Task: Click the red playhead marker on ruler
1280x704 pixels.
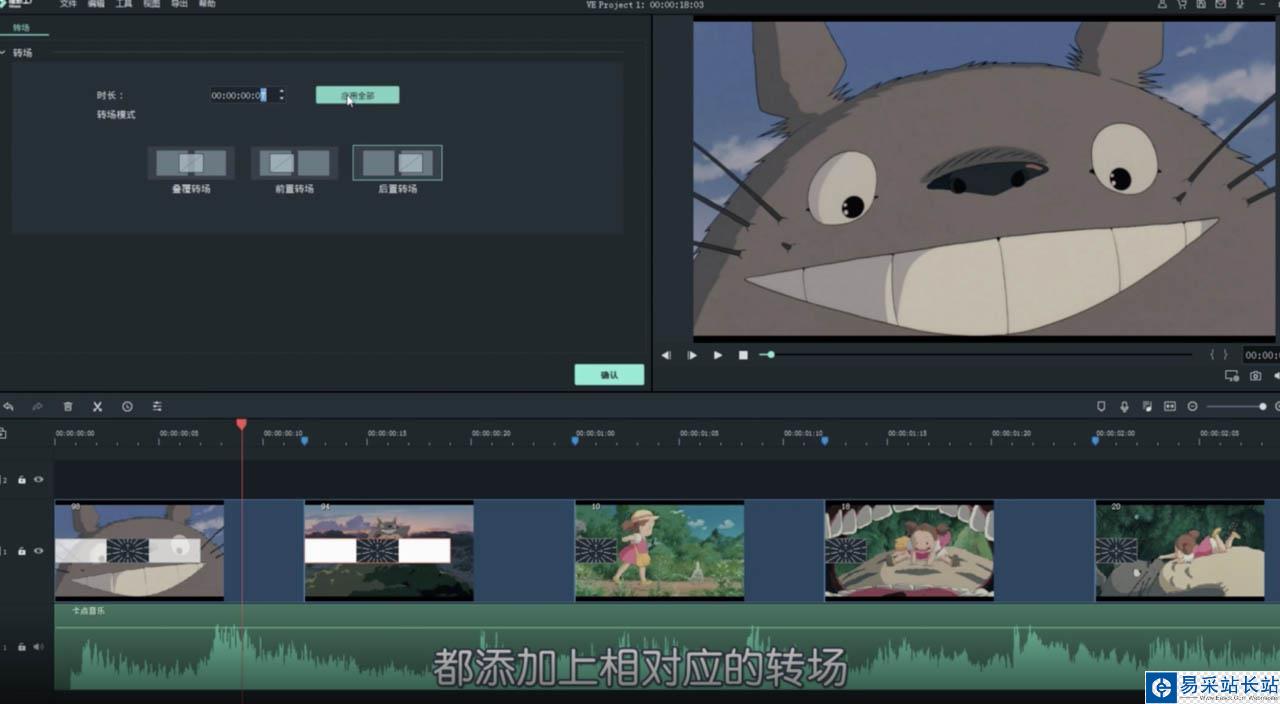Action: tap(241, 424)
